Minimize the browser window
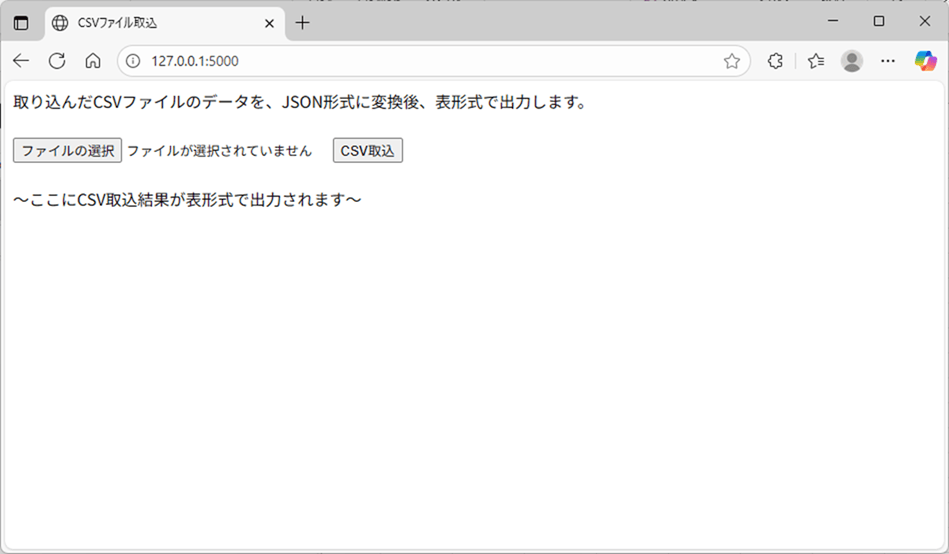Screen dimensions: 949x554 (833, 21)
